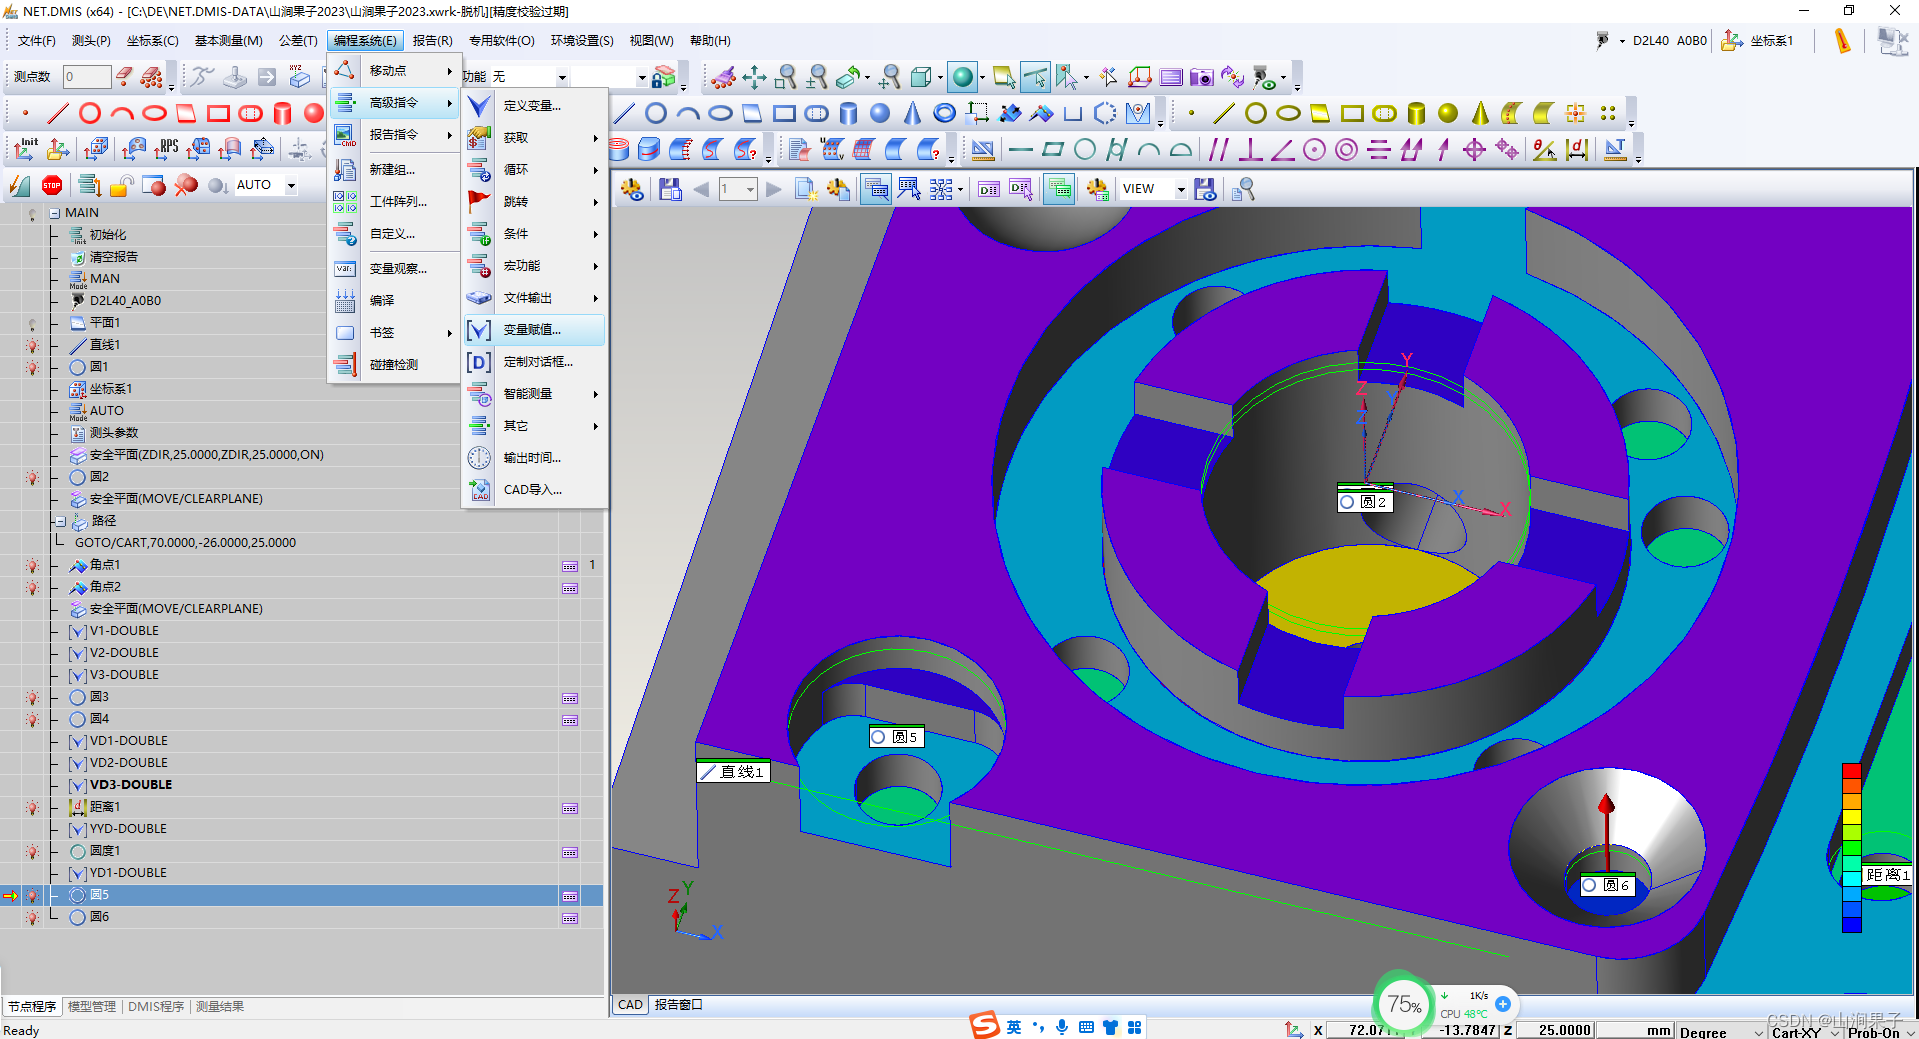Activate the zoom window magnifier tool
1919x1039 pixels.
[786, 77]
